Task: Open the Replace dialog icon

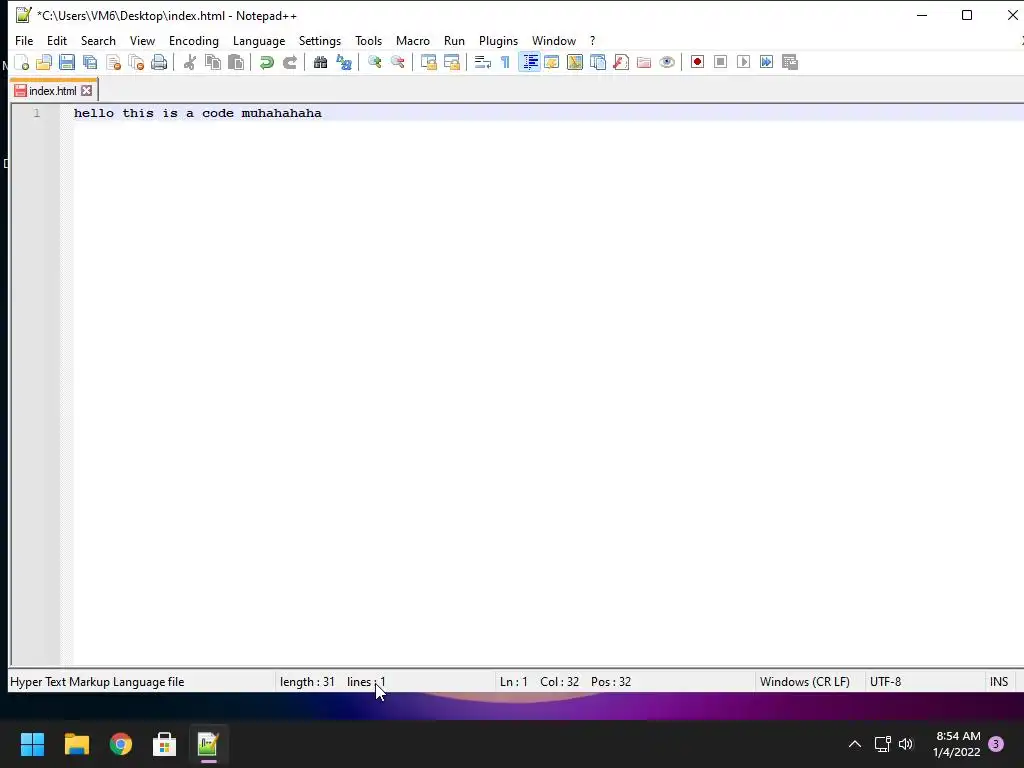Action: 344,62
